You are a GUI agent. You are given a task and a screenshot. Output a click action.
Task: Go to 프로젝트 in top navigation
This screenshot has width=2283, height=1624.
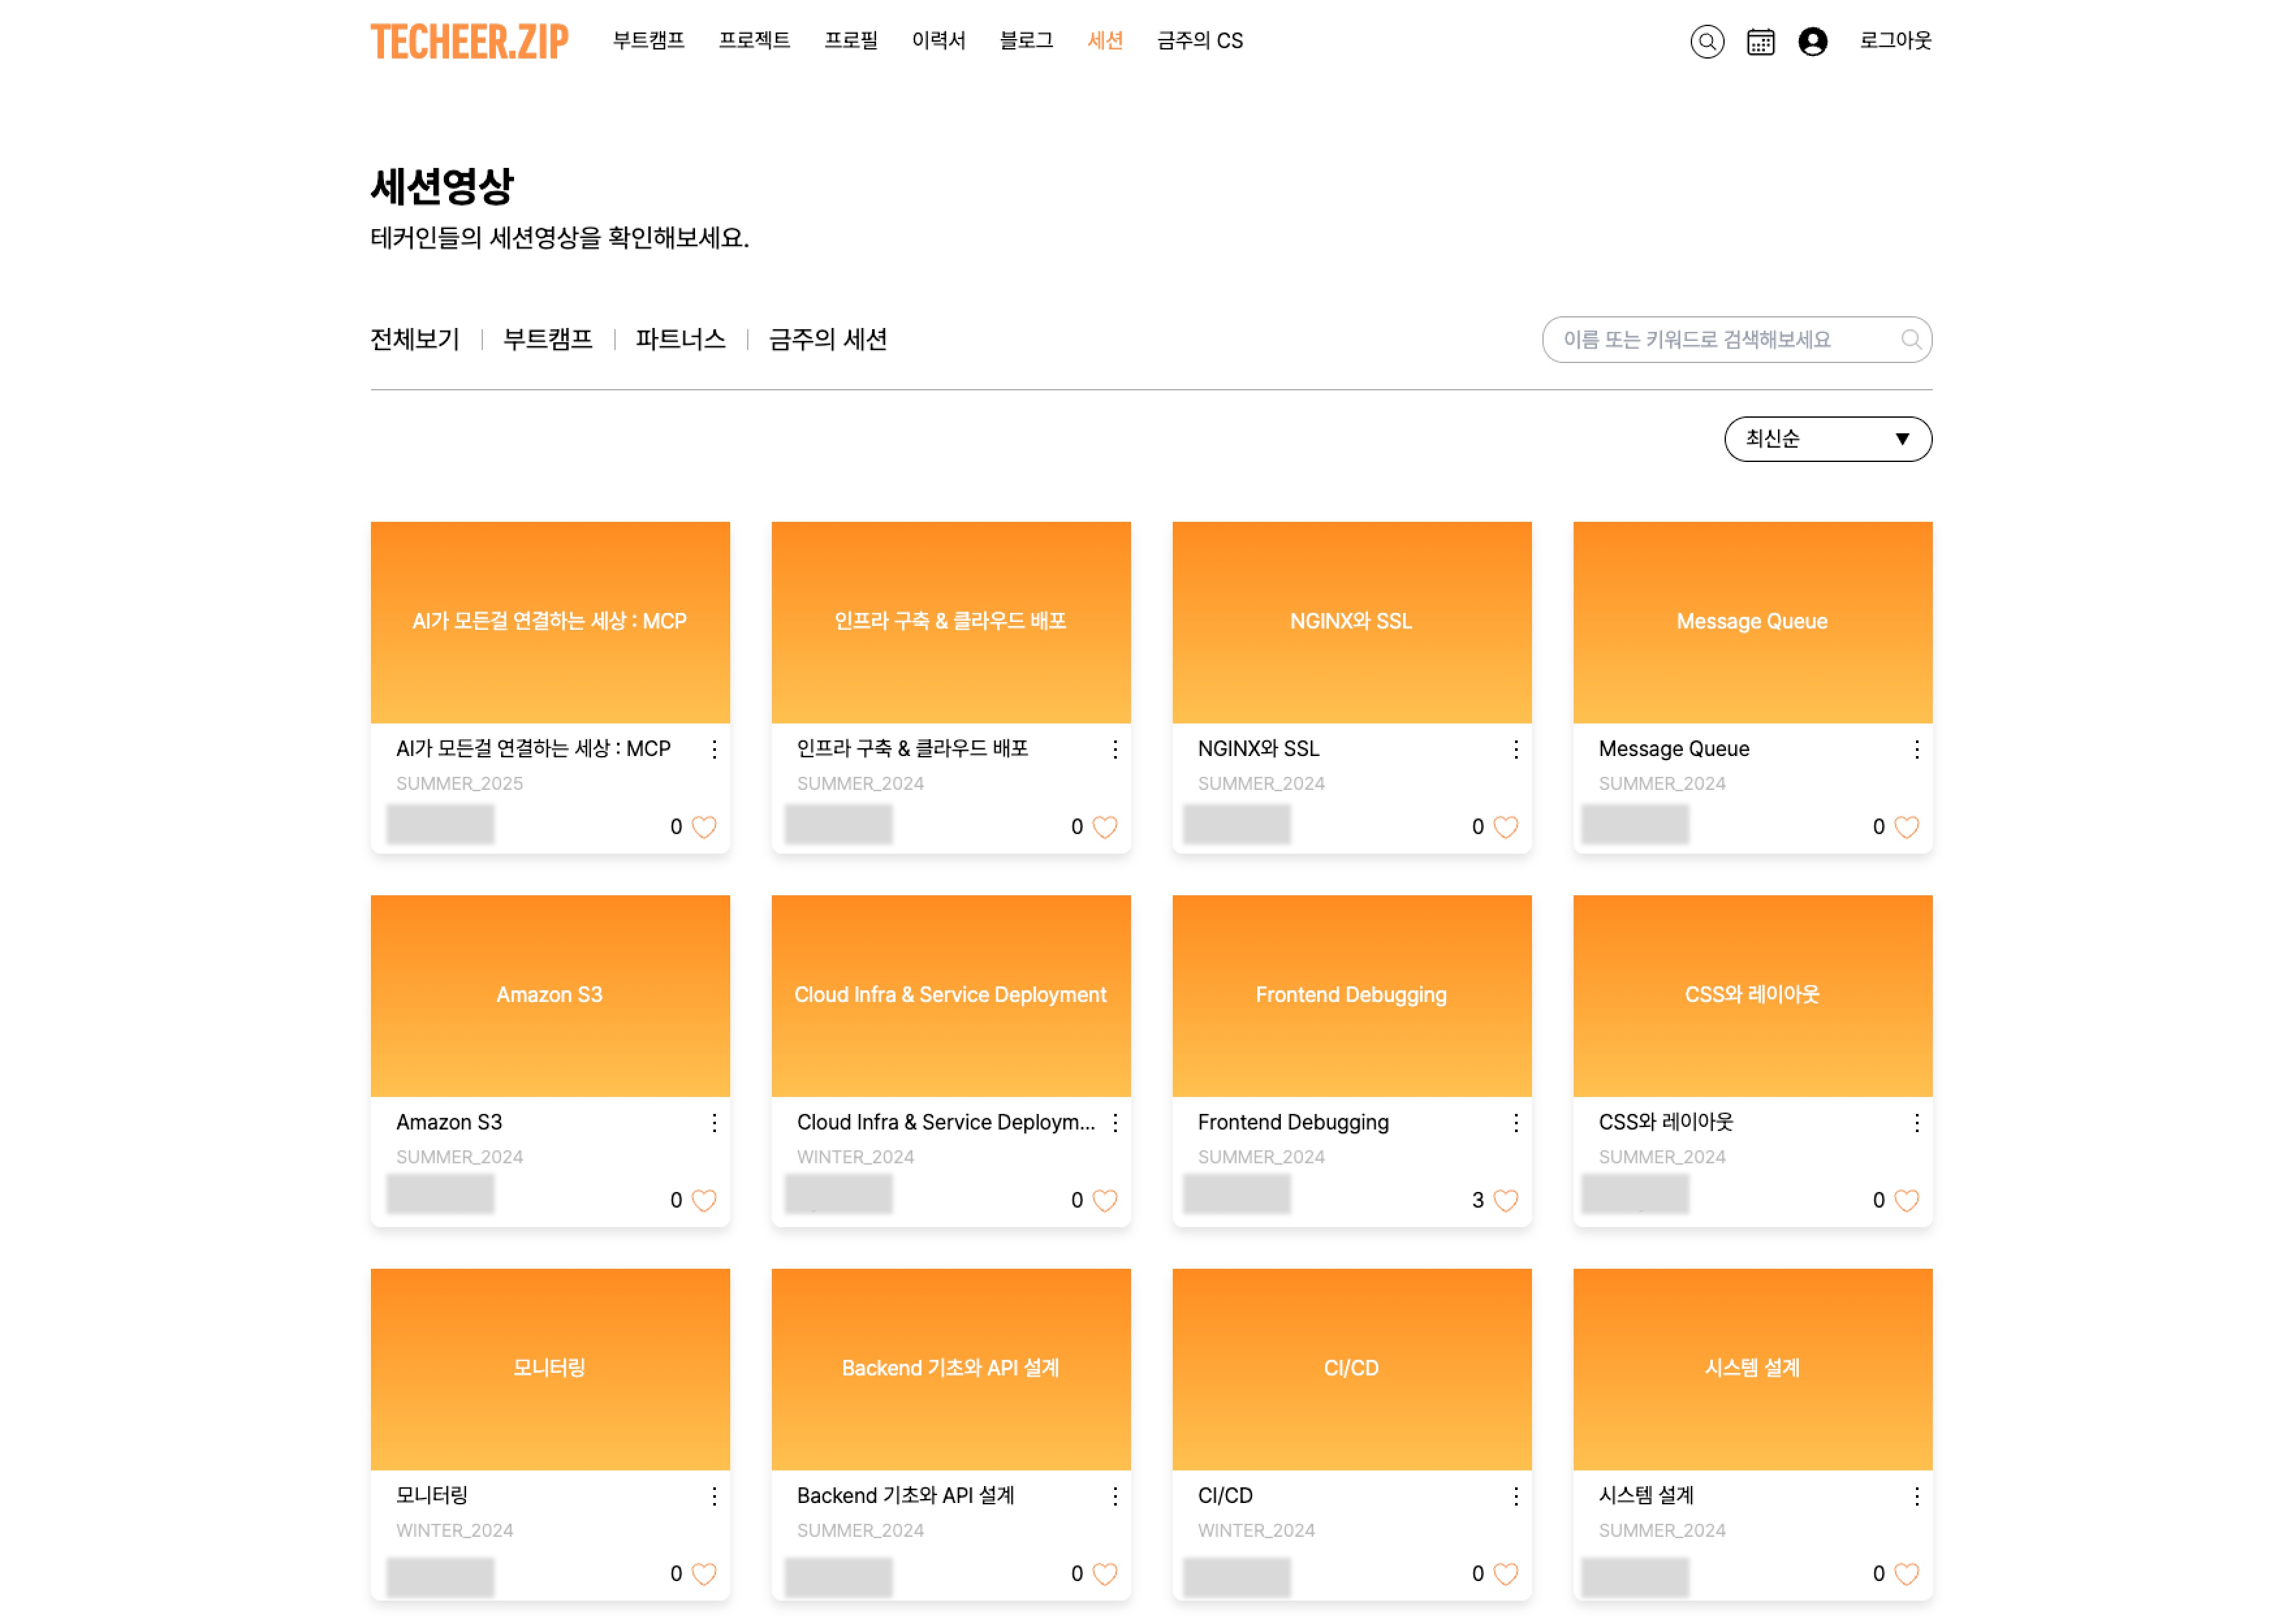pyautogui.click(x=754, y=41)
